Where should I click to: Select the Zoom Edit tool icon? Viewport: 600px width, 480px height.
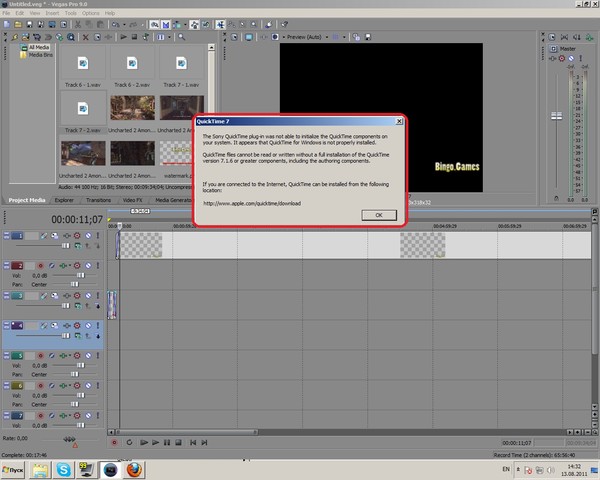click(x=253, y=24)
